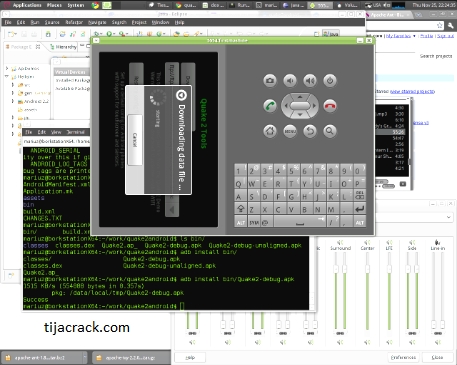Switch to the Hierarchy tab in Eclipse
Viewport: 457px width, 365px height.
point(63,47)
